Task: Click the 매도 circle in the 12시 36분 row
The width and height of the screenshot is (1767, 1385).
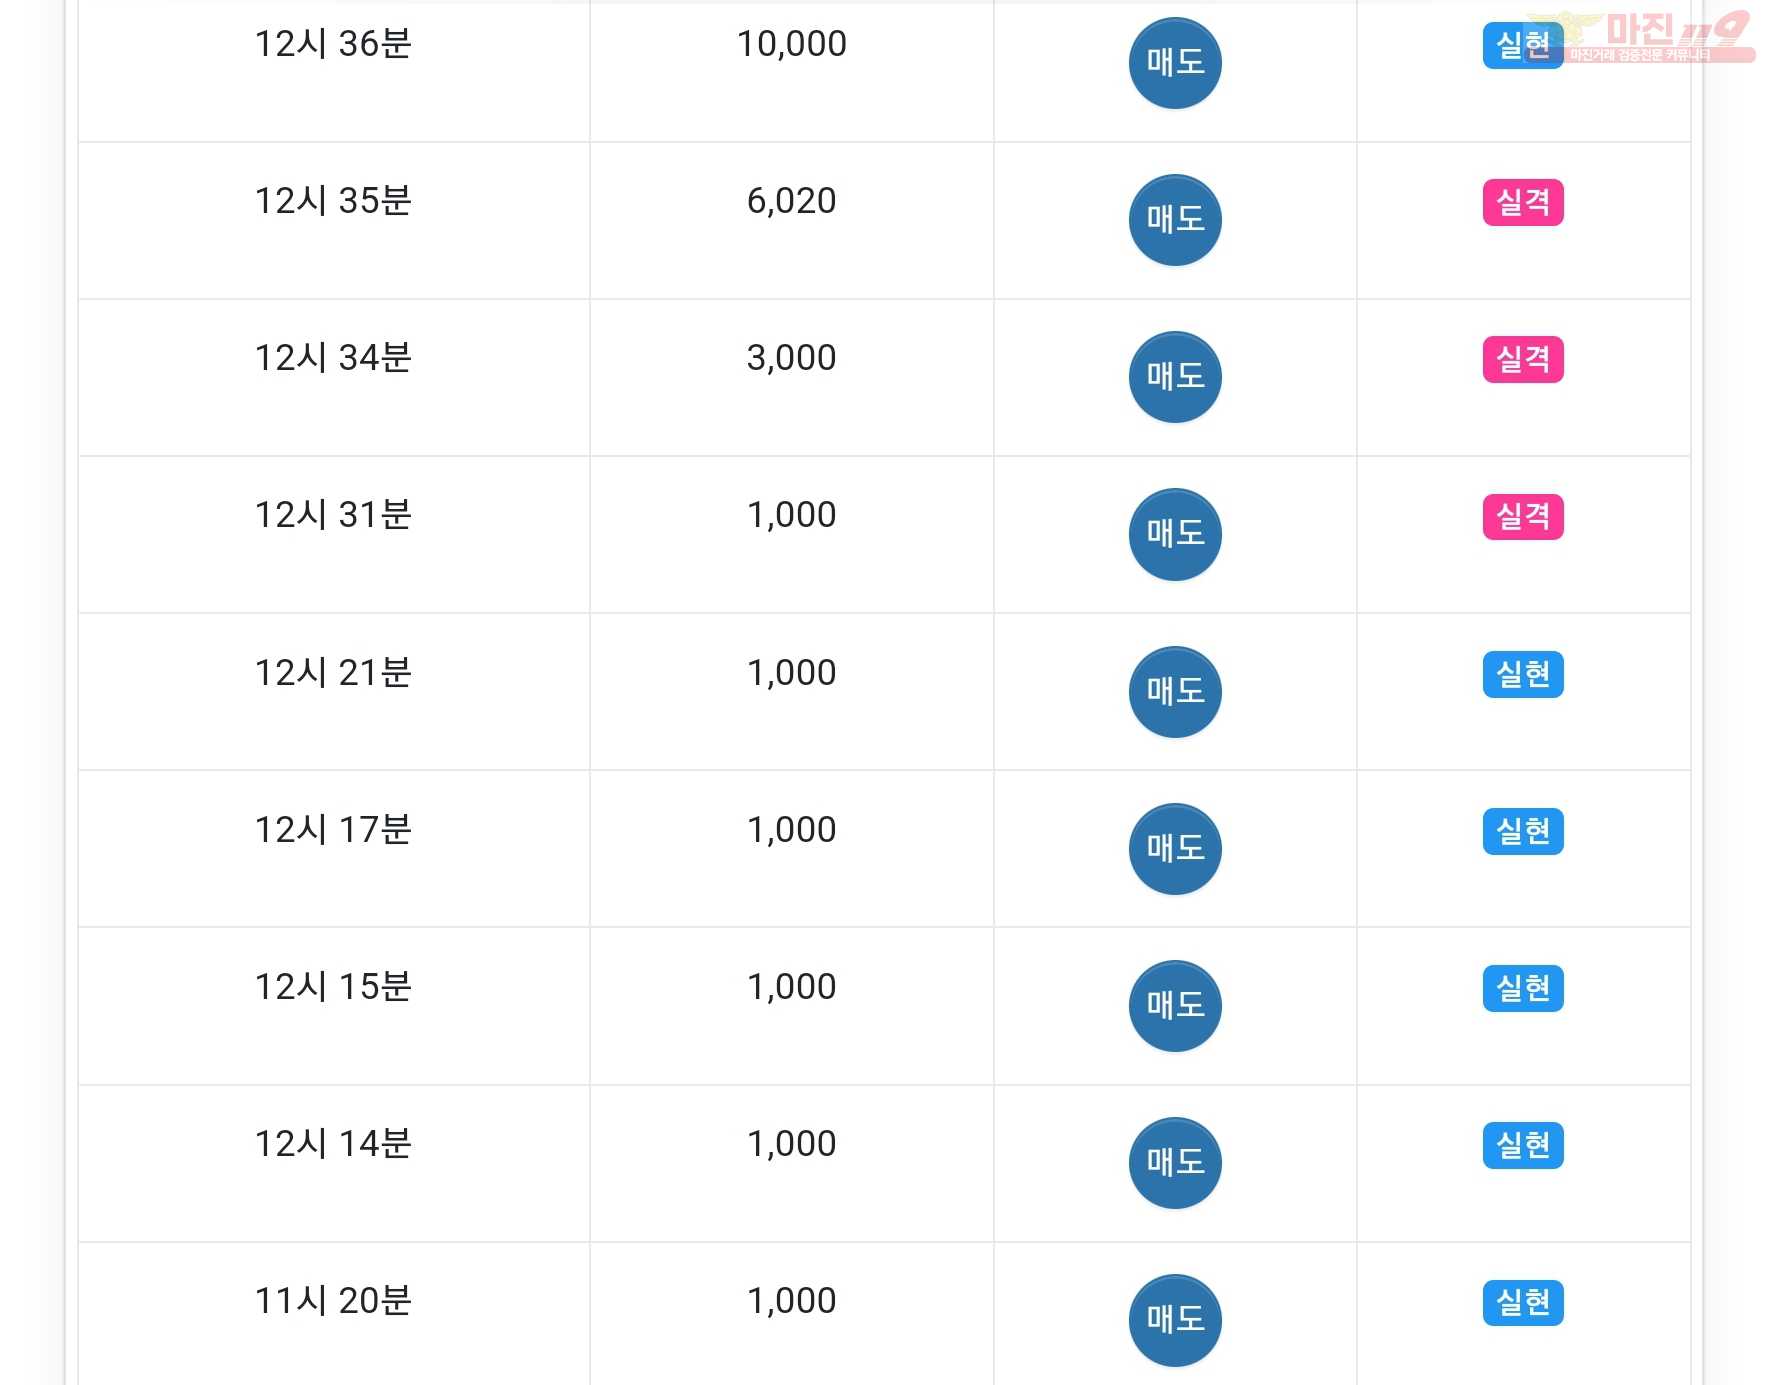Action: pyautogui.click(x=1175, y=63)
